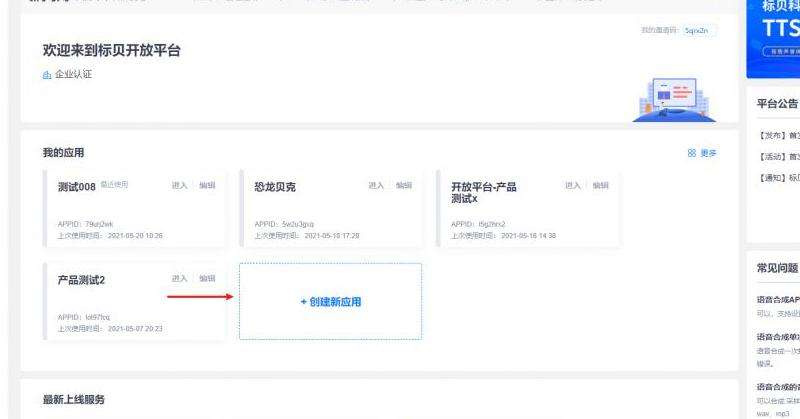Open the 企业认证 link
Image resolution: width=800 pixels, height=419 pixels.
point(73,75)
